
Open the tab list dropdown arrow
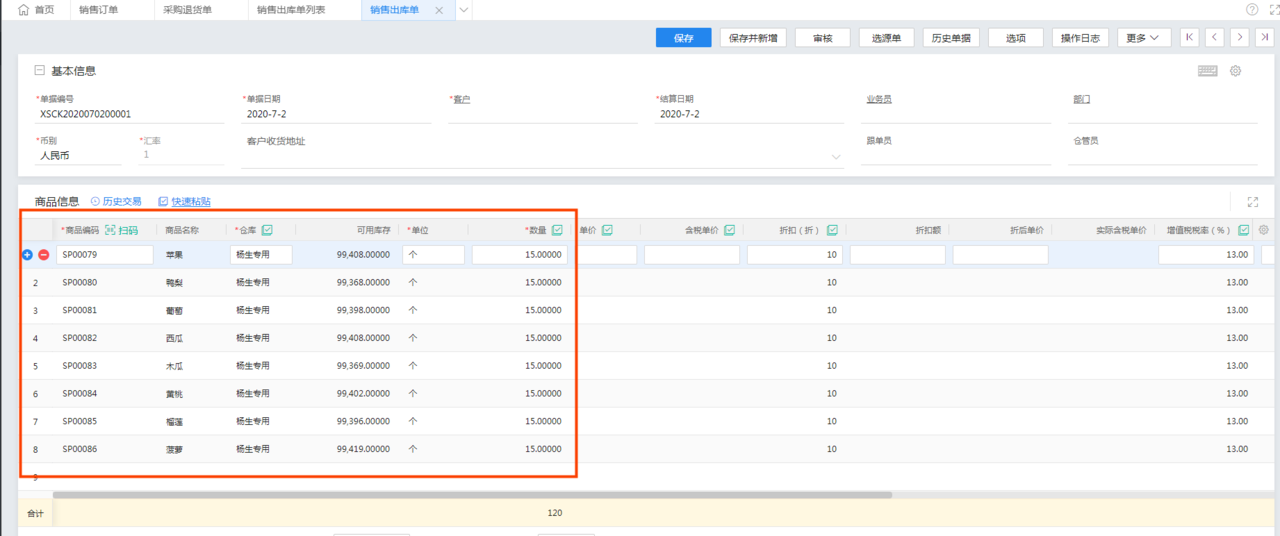click(x=463, y=9)
